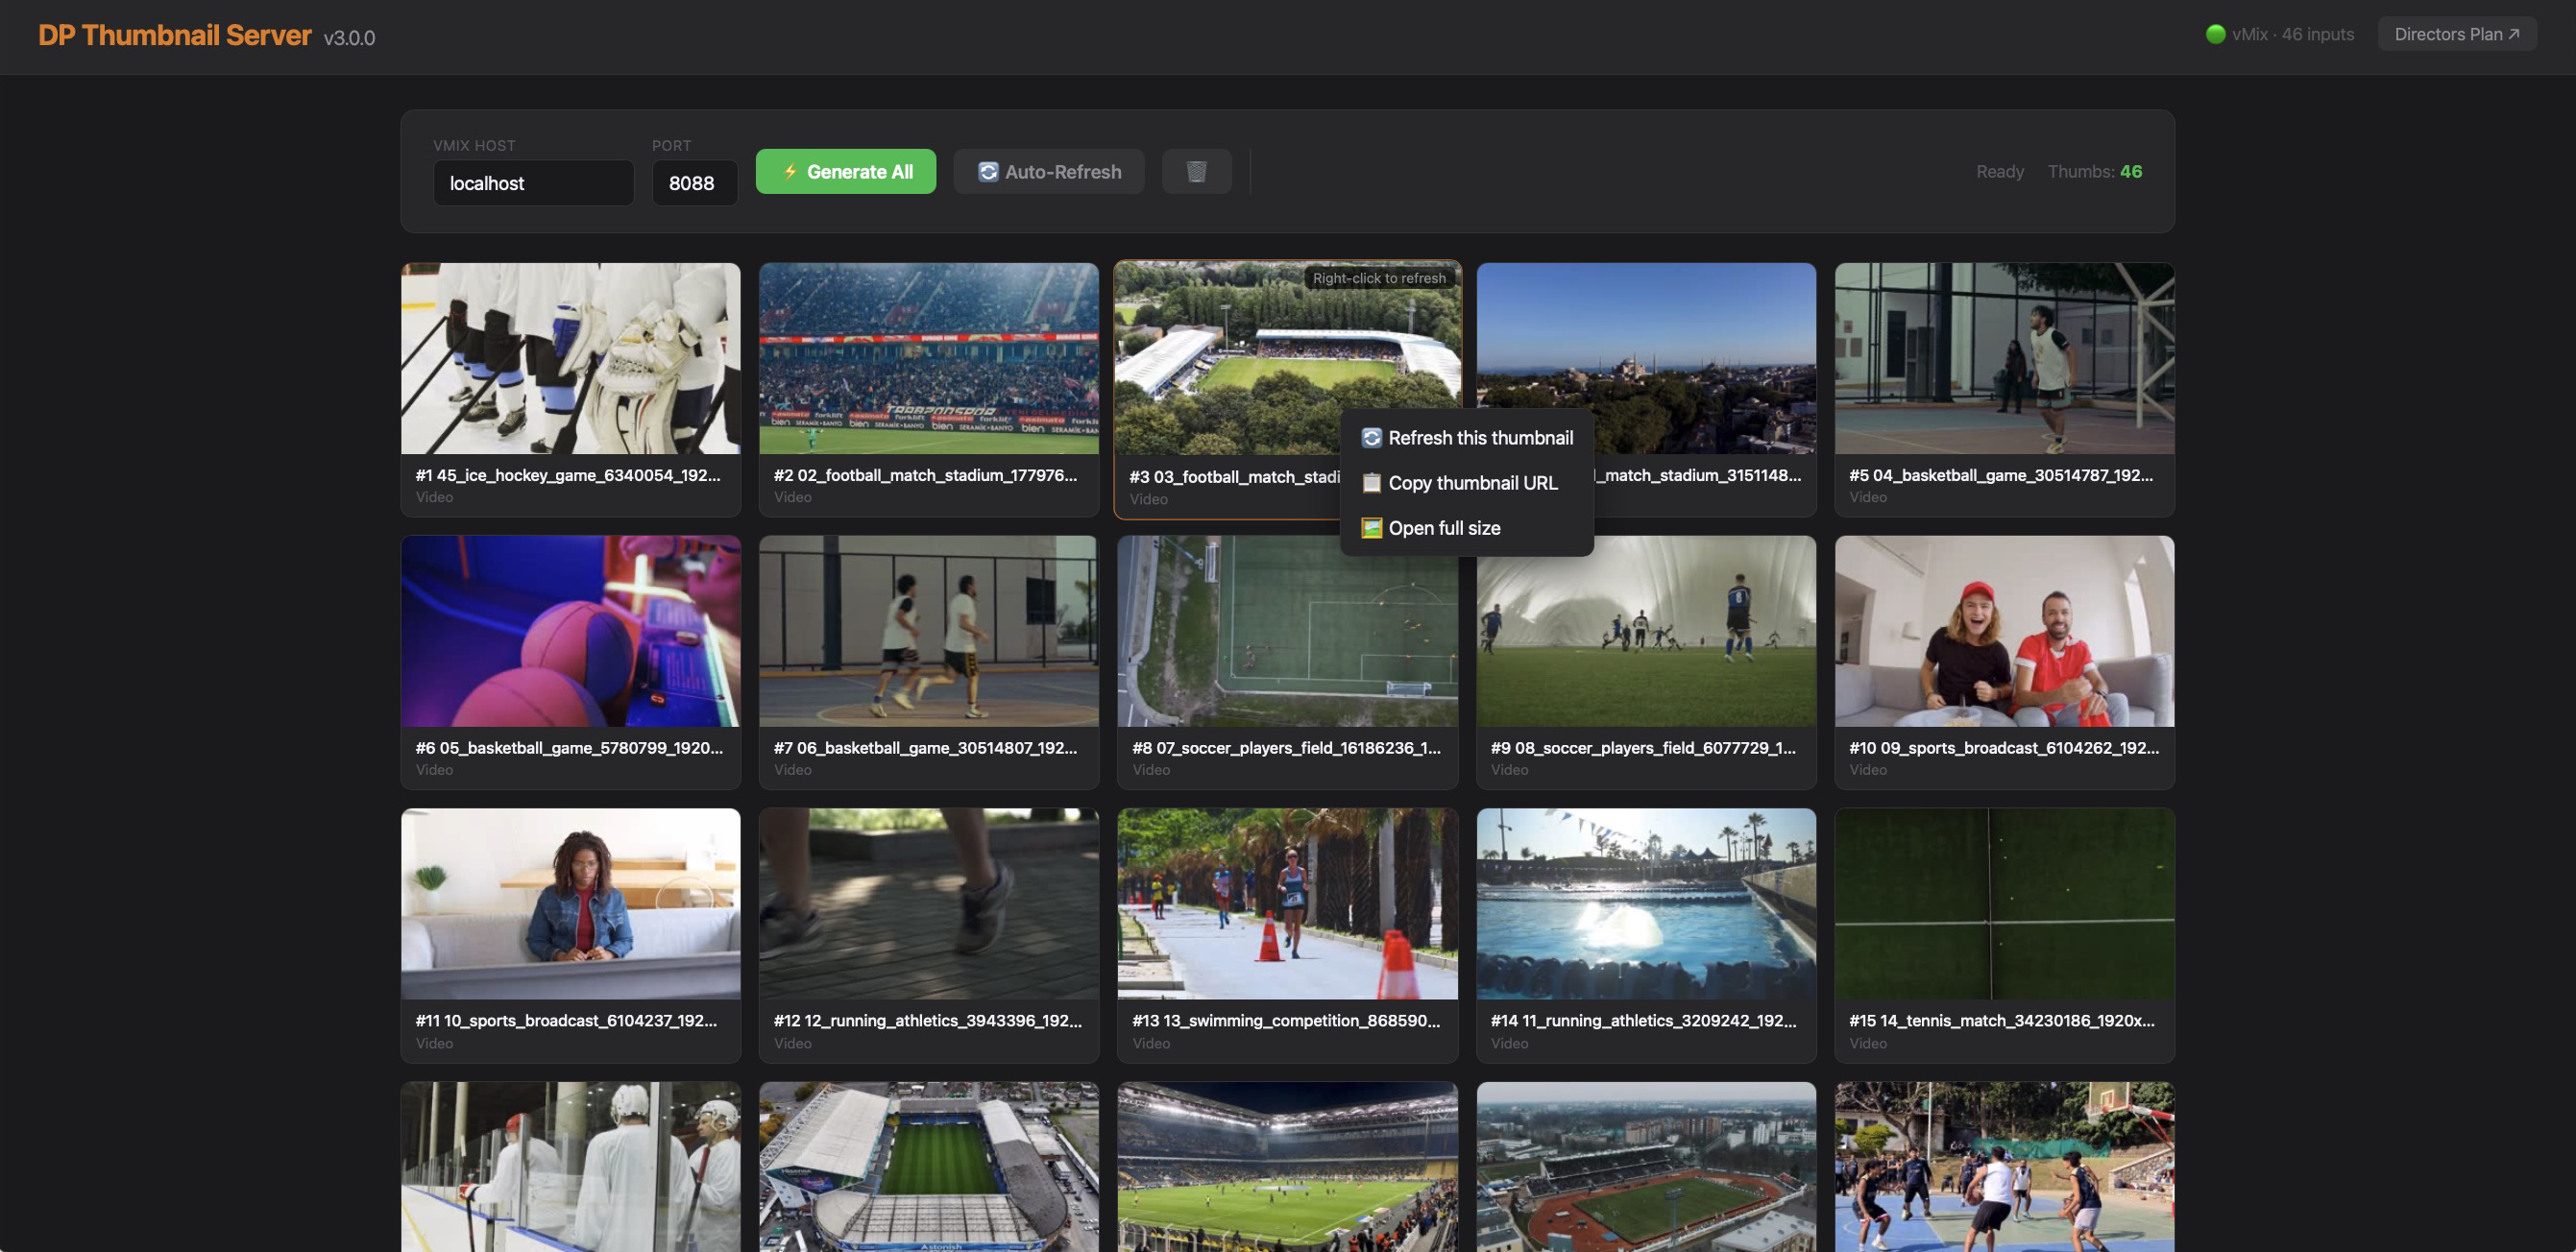The width and height of the screenshot is (2576, 1252).
Task: Select Refresh this thumbnail from context menu
Action: pyautogui.click(x=1481, y=437)
